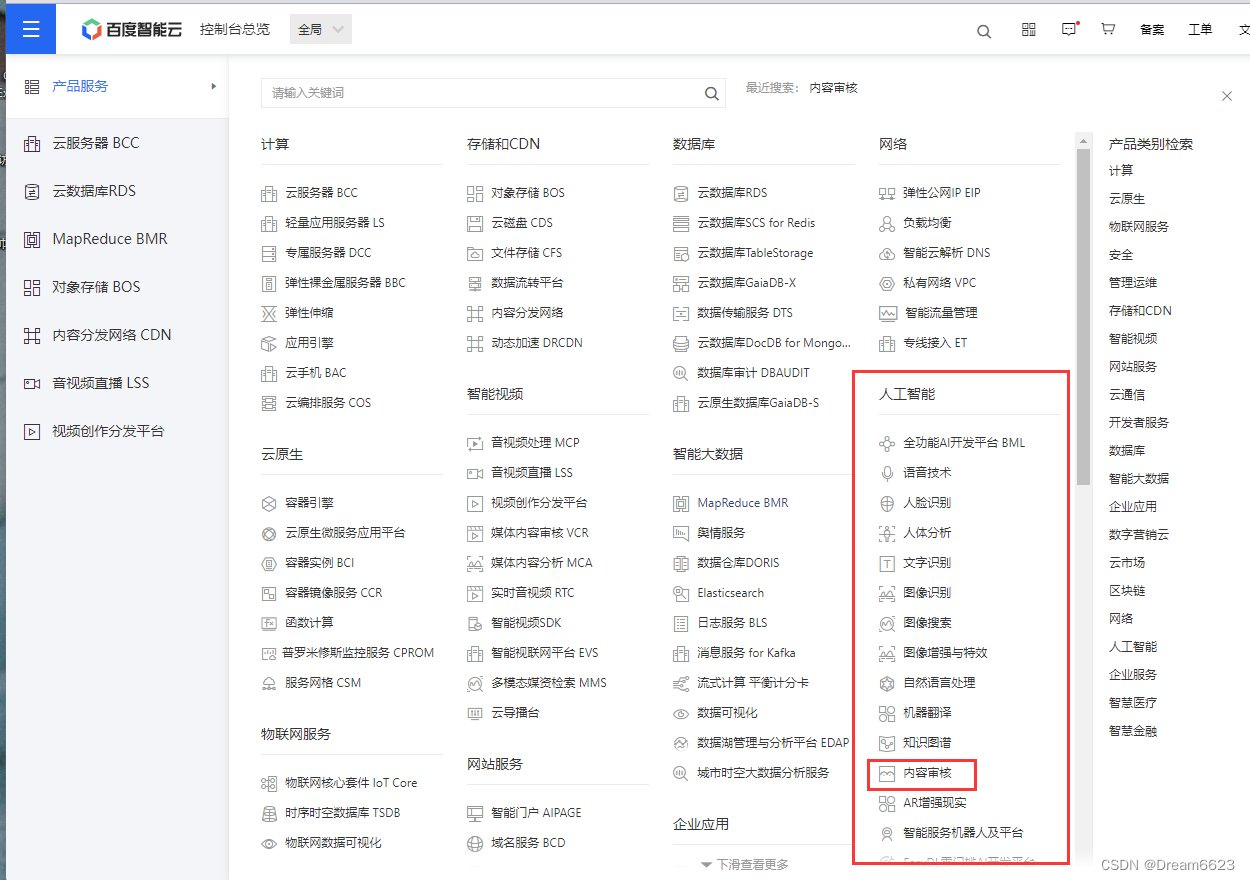This screenshot has height=880, width=1250.
Task: Open the QR grid icon in header
Action: [1029, 30]
